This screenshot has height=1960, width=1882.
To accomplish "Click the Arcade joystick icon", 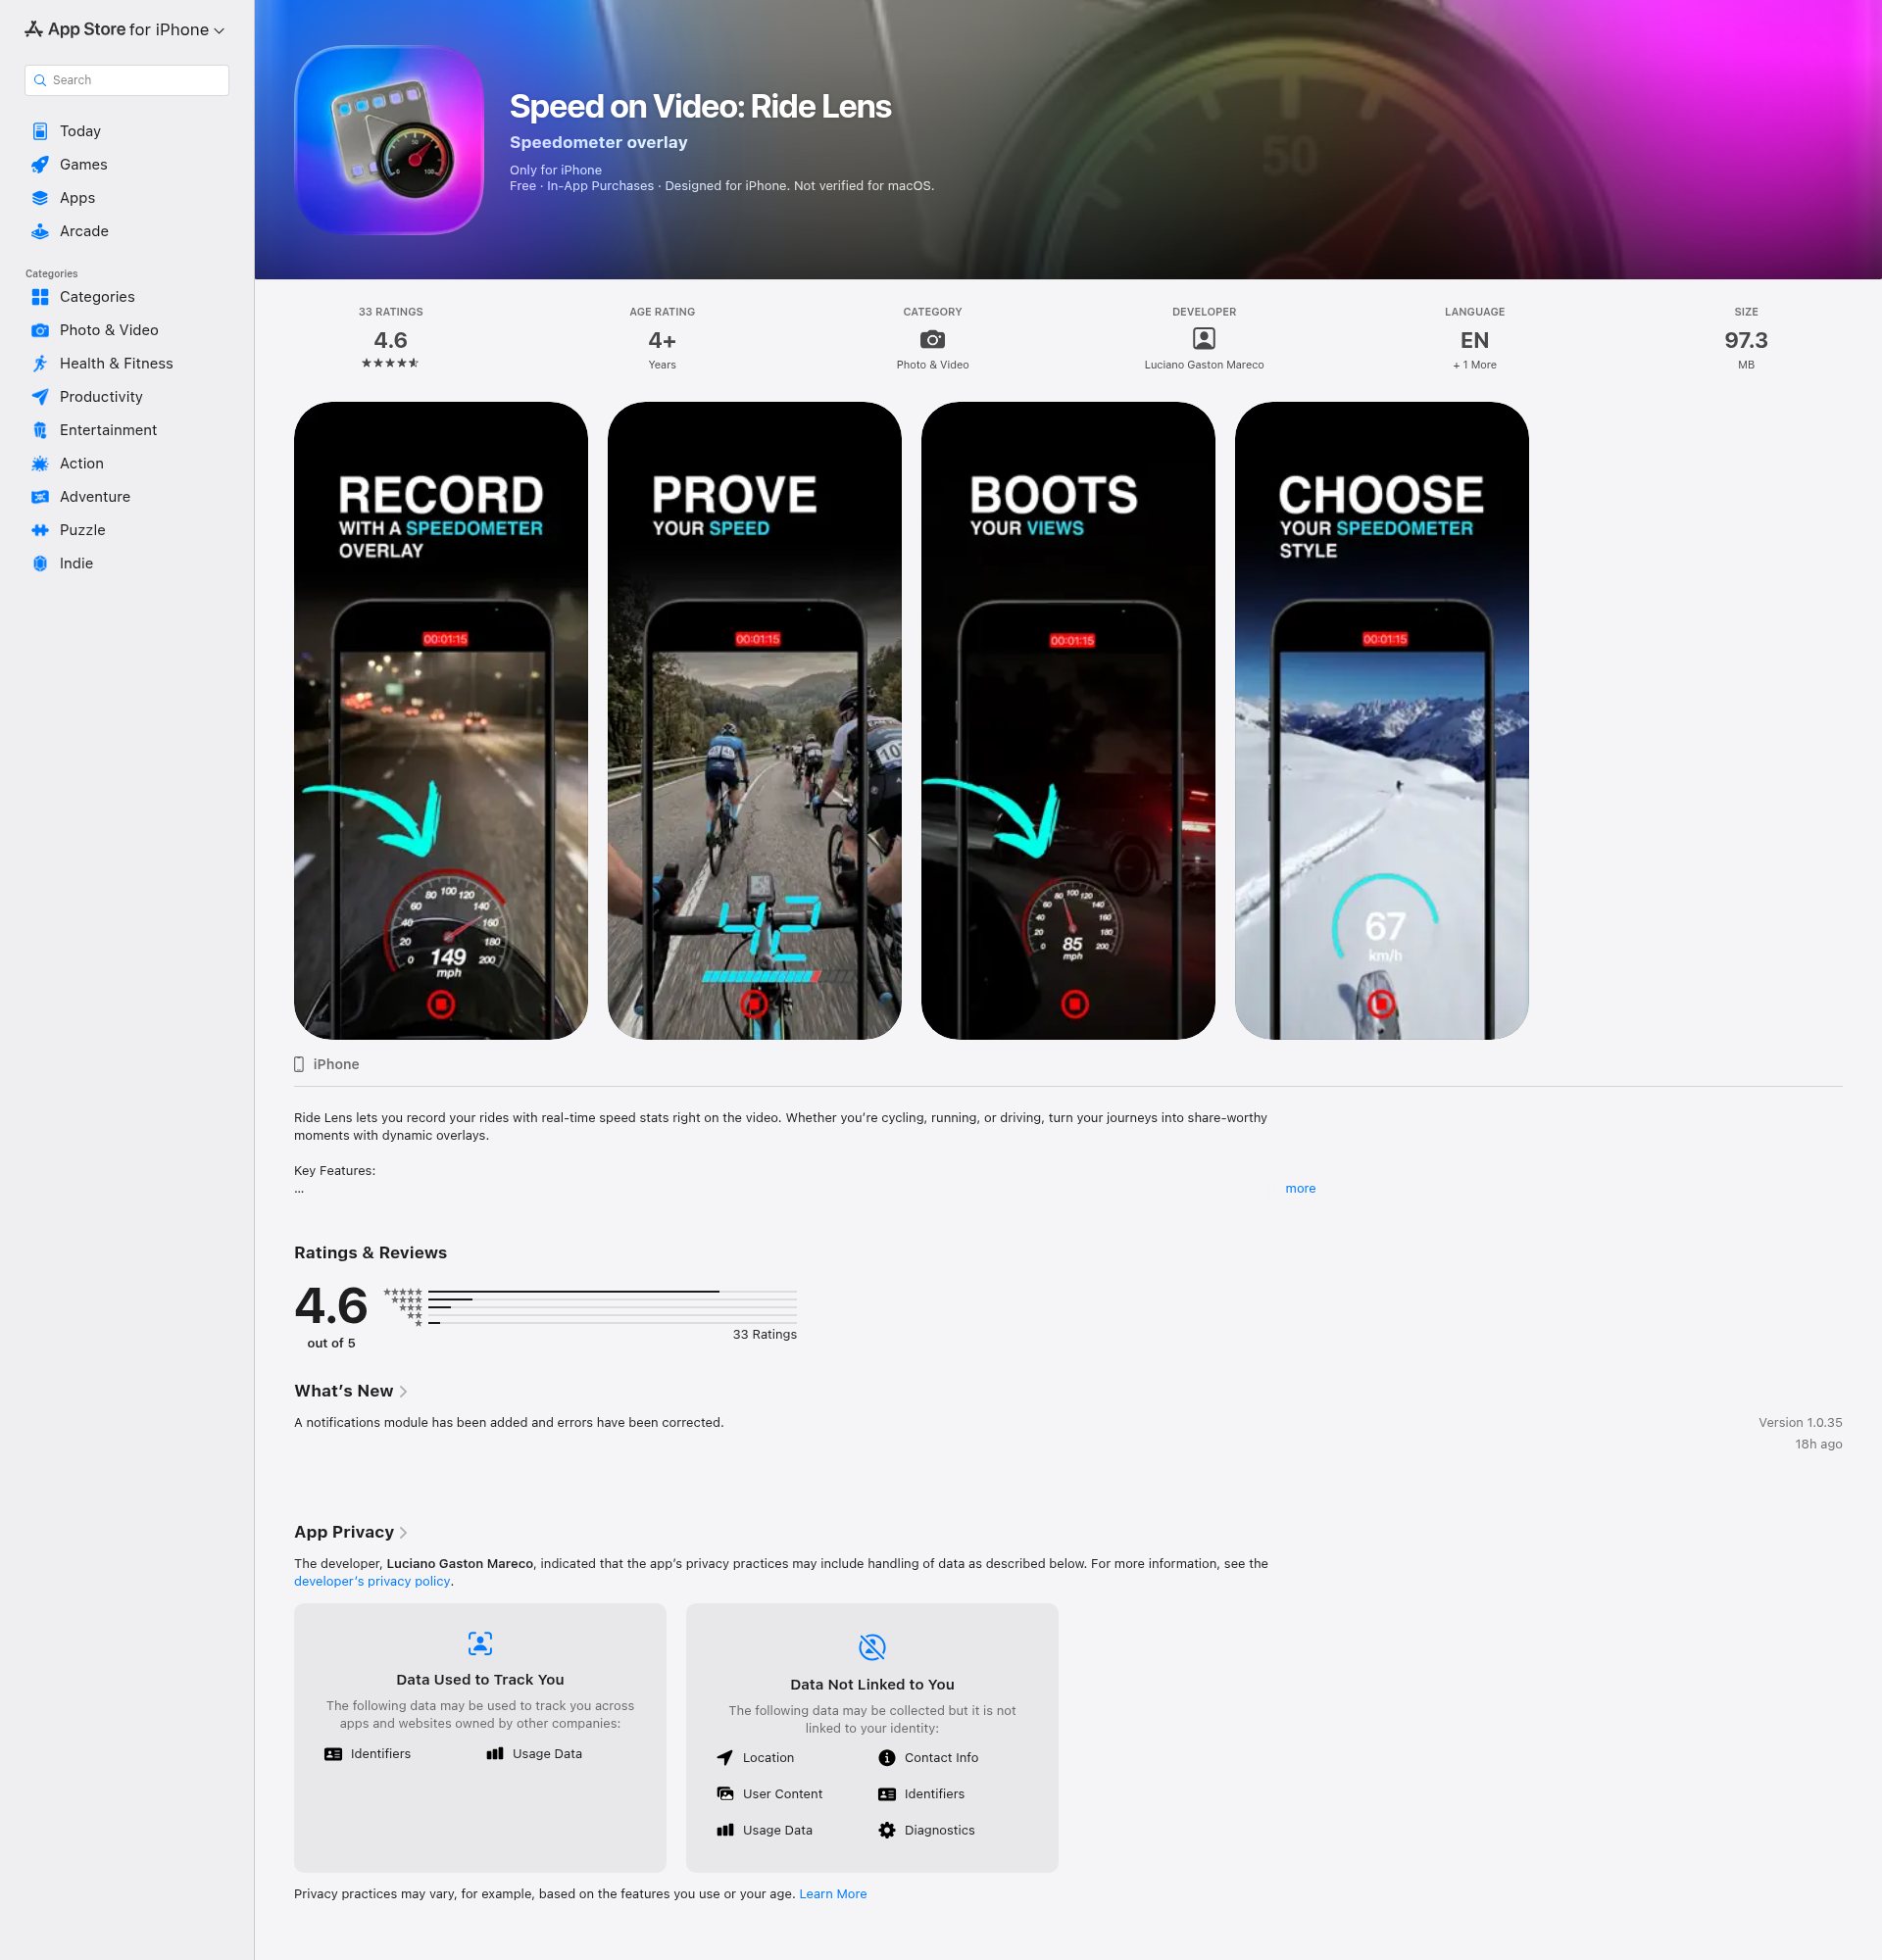I will coord(40,231).
